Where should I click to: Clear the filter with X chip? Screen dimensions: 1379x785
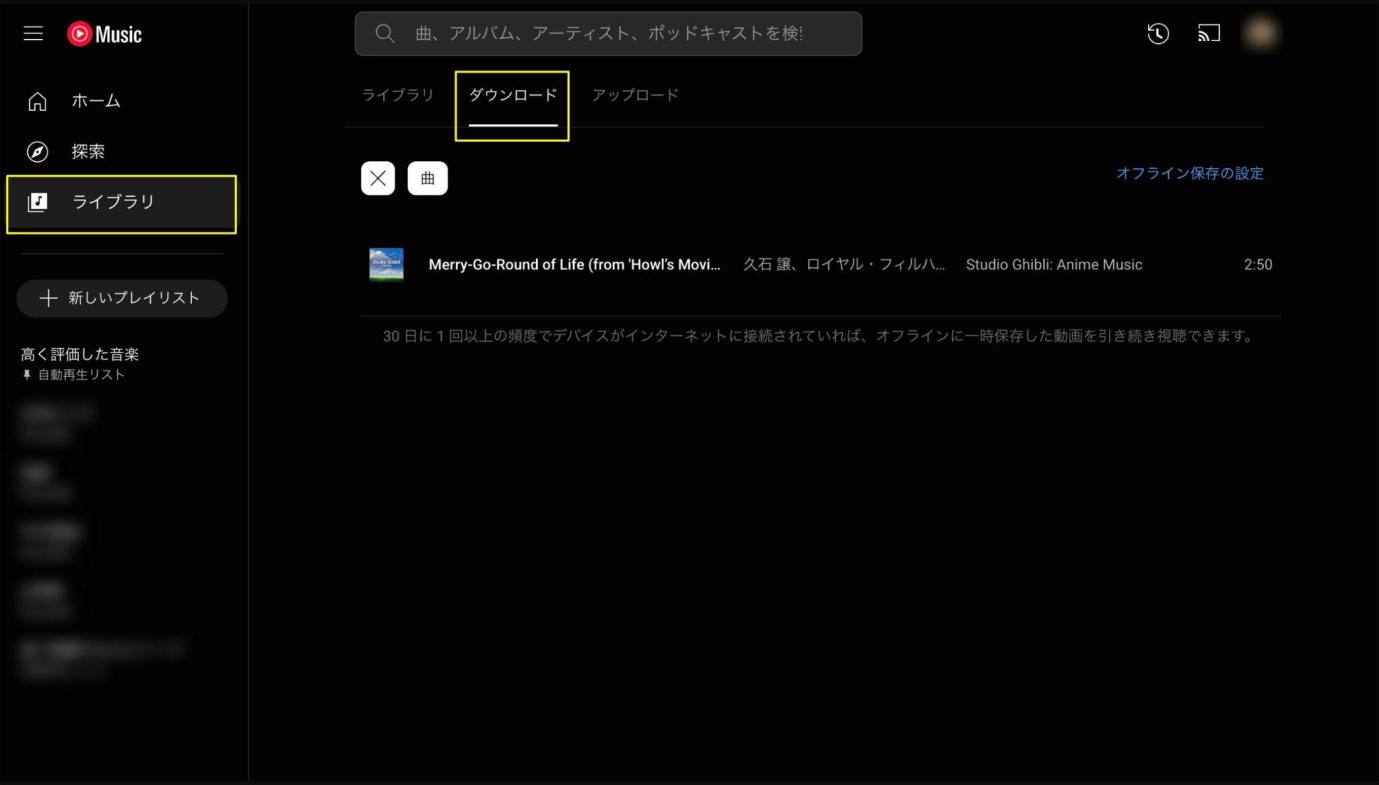pyautogui.click(x=378, y=178)
